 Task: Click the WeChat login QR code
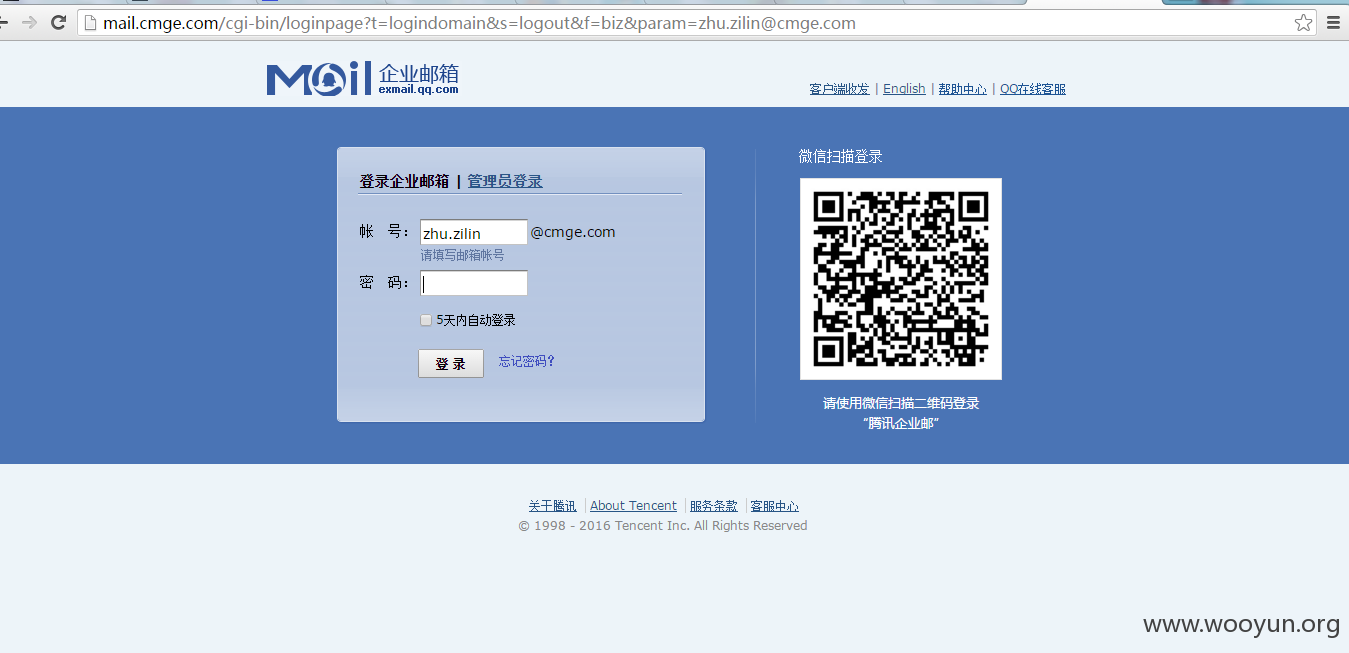901,279
